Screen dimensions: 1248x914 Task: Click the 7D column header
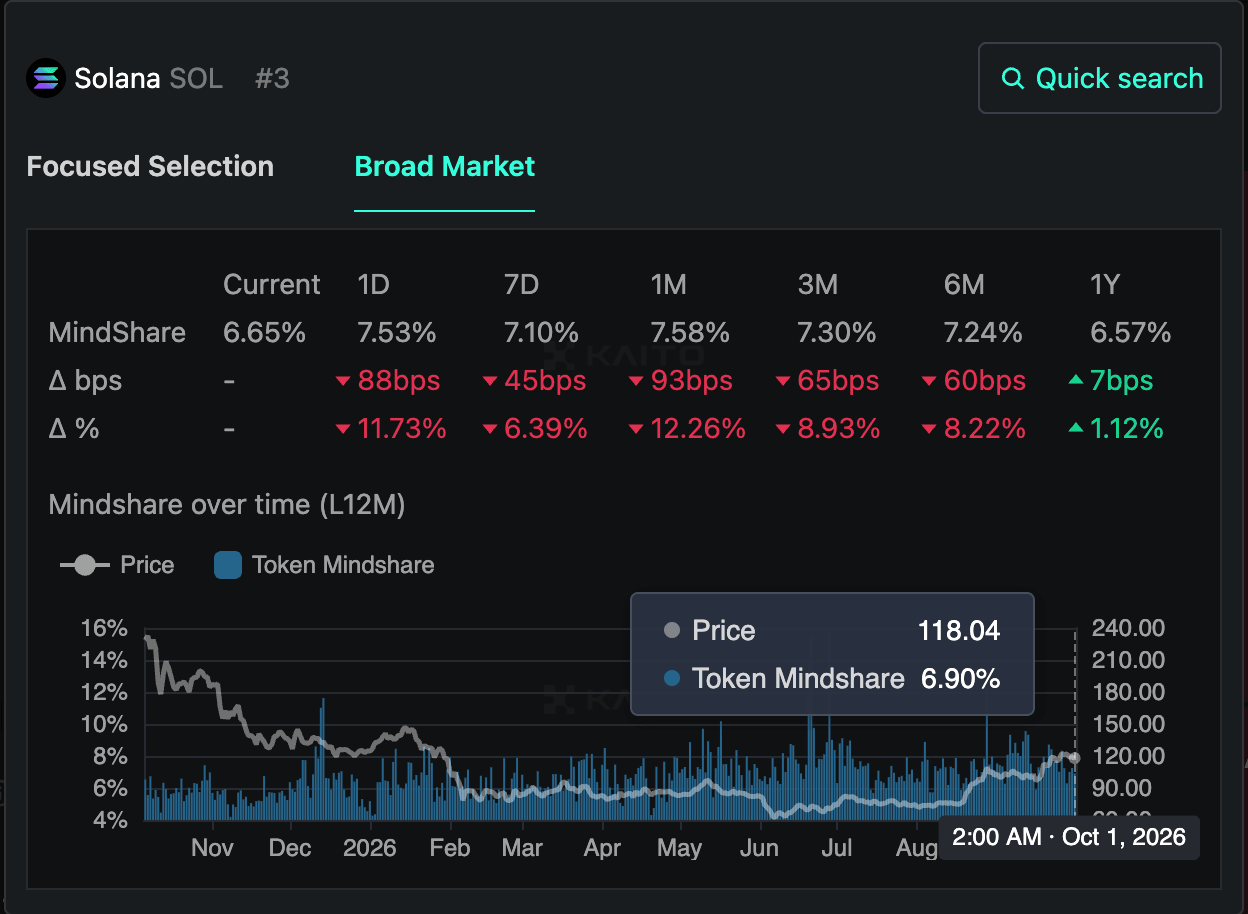(x=521, y=285)
